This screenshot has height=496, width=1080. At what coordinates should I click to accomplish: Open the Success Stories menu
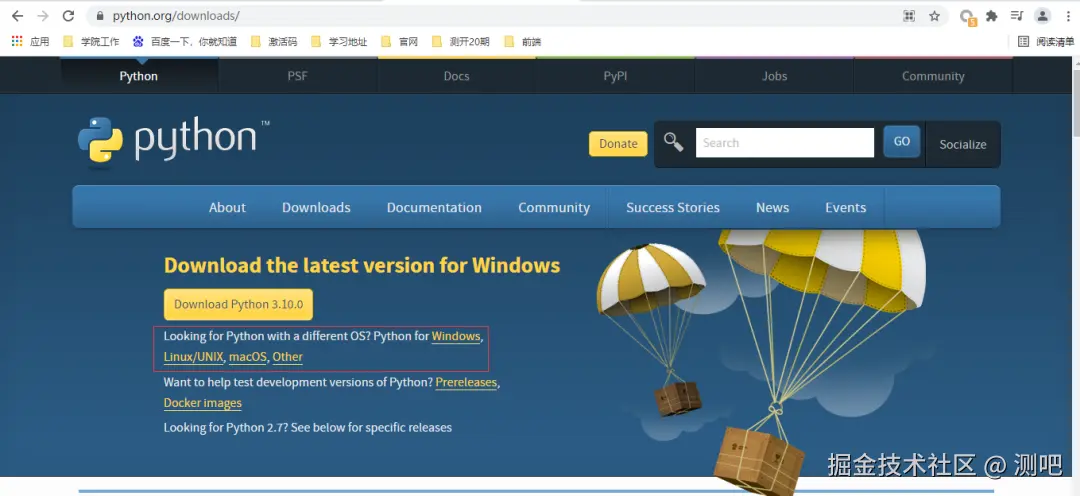pyautogui.click(x=673, y=207)
